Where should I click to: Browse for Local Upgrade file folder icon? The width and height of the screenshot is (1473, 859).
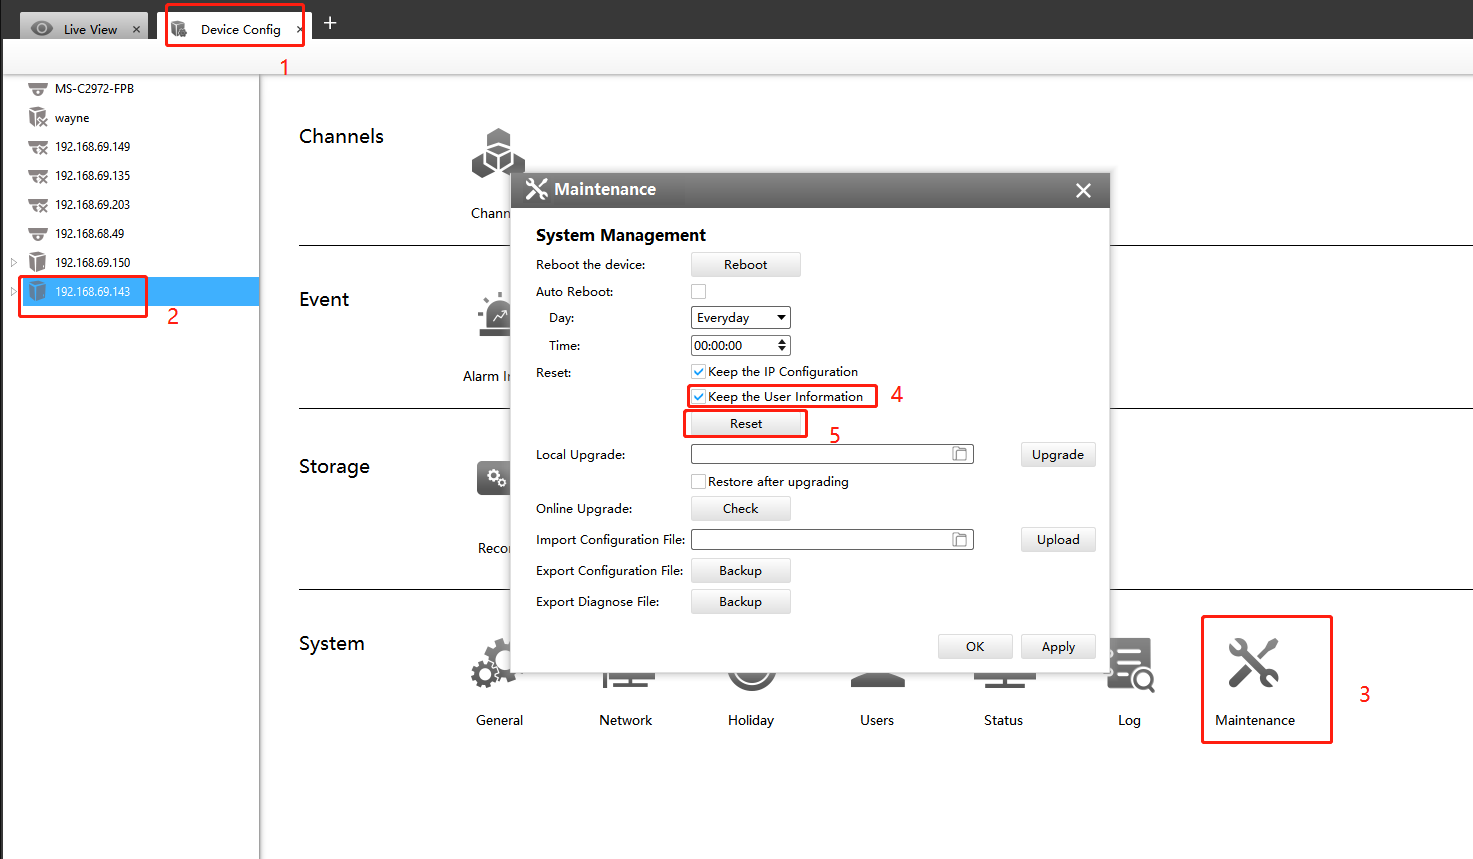click(x=960, y=454)
